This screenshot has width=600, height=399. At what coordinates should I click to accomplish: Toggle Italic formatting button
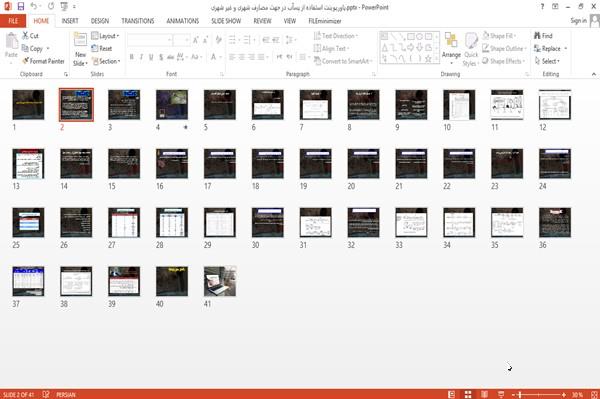point(141,57)
